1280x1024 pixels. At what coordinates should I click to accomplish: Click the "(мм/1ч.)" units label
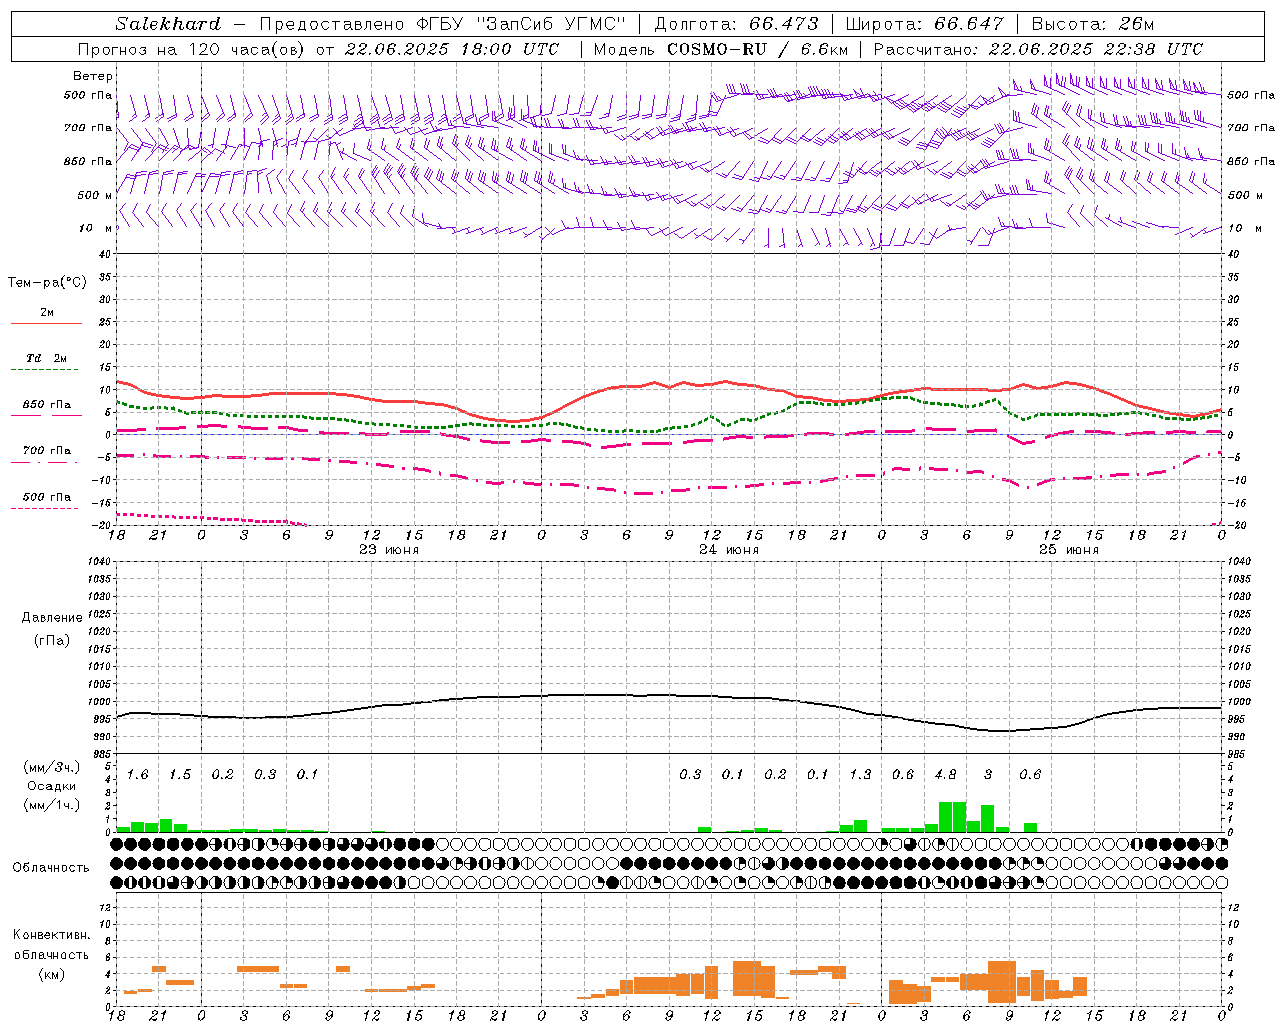pyautogui.click(x=52, y=805)
